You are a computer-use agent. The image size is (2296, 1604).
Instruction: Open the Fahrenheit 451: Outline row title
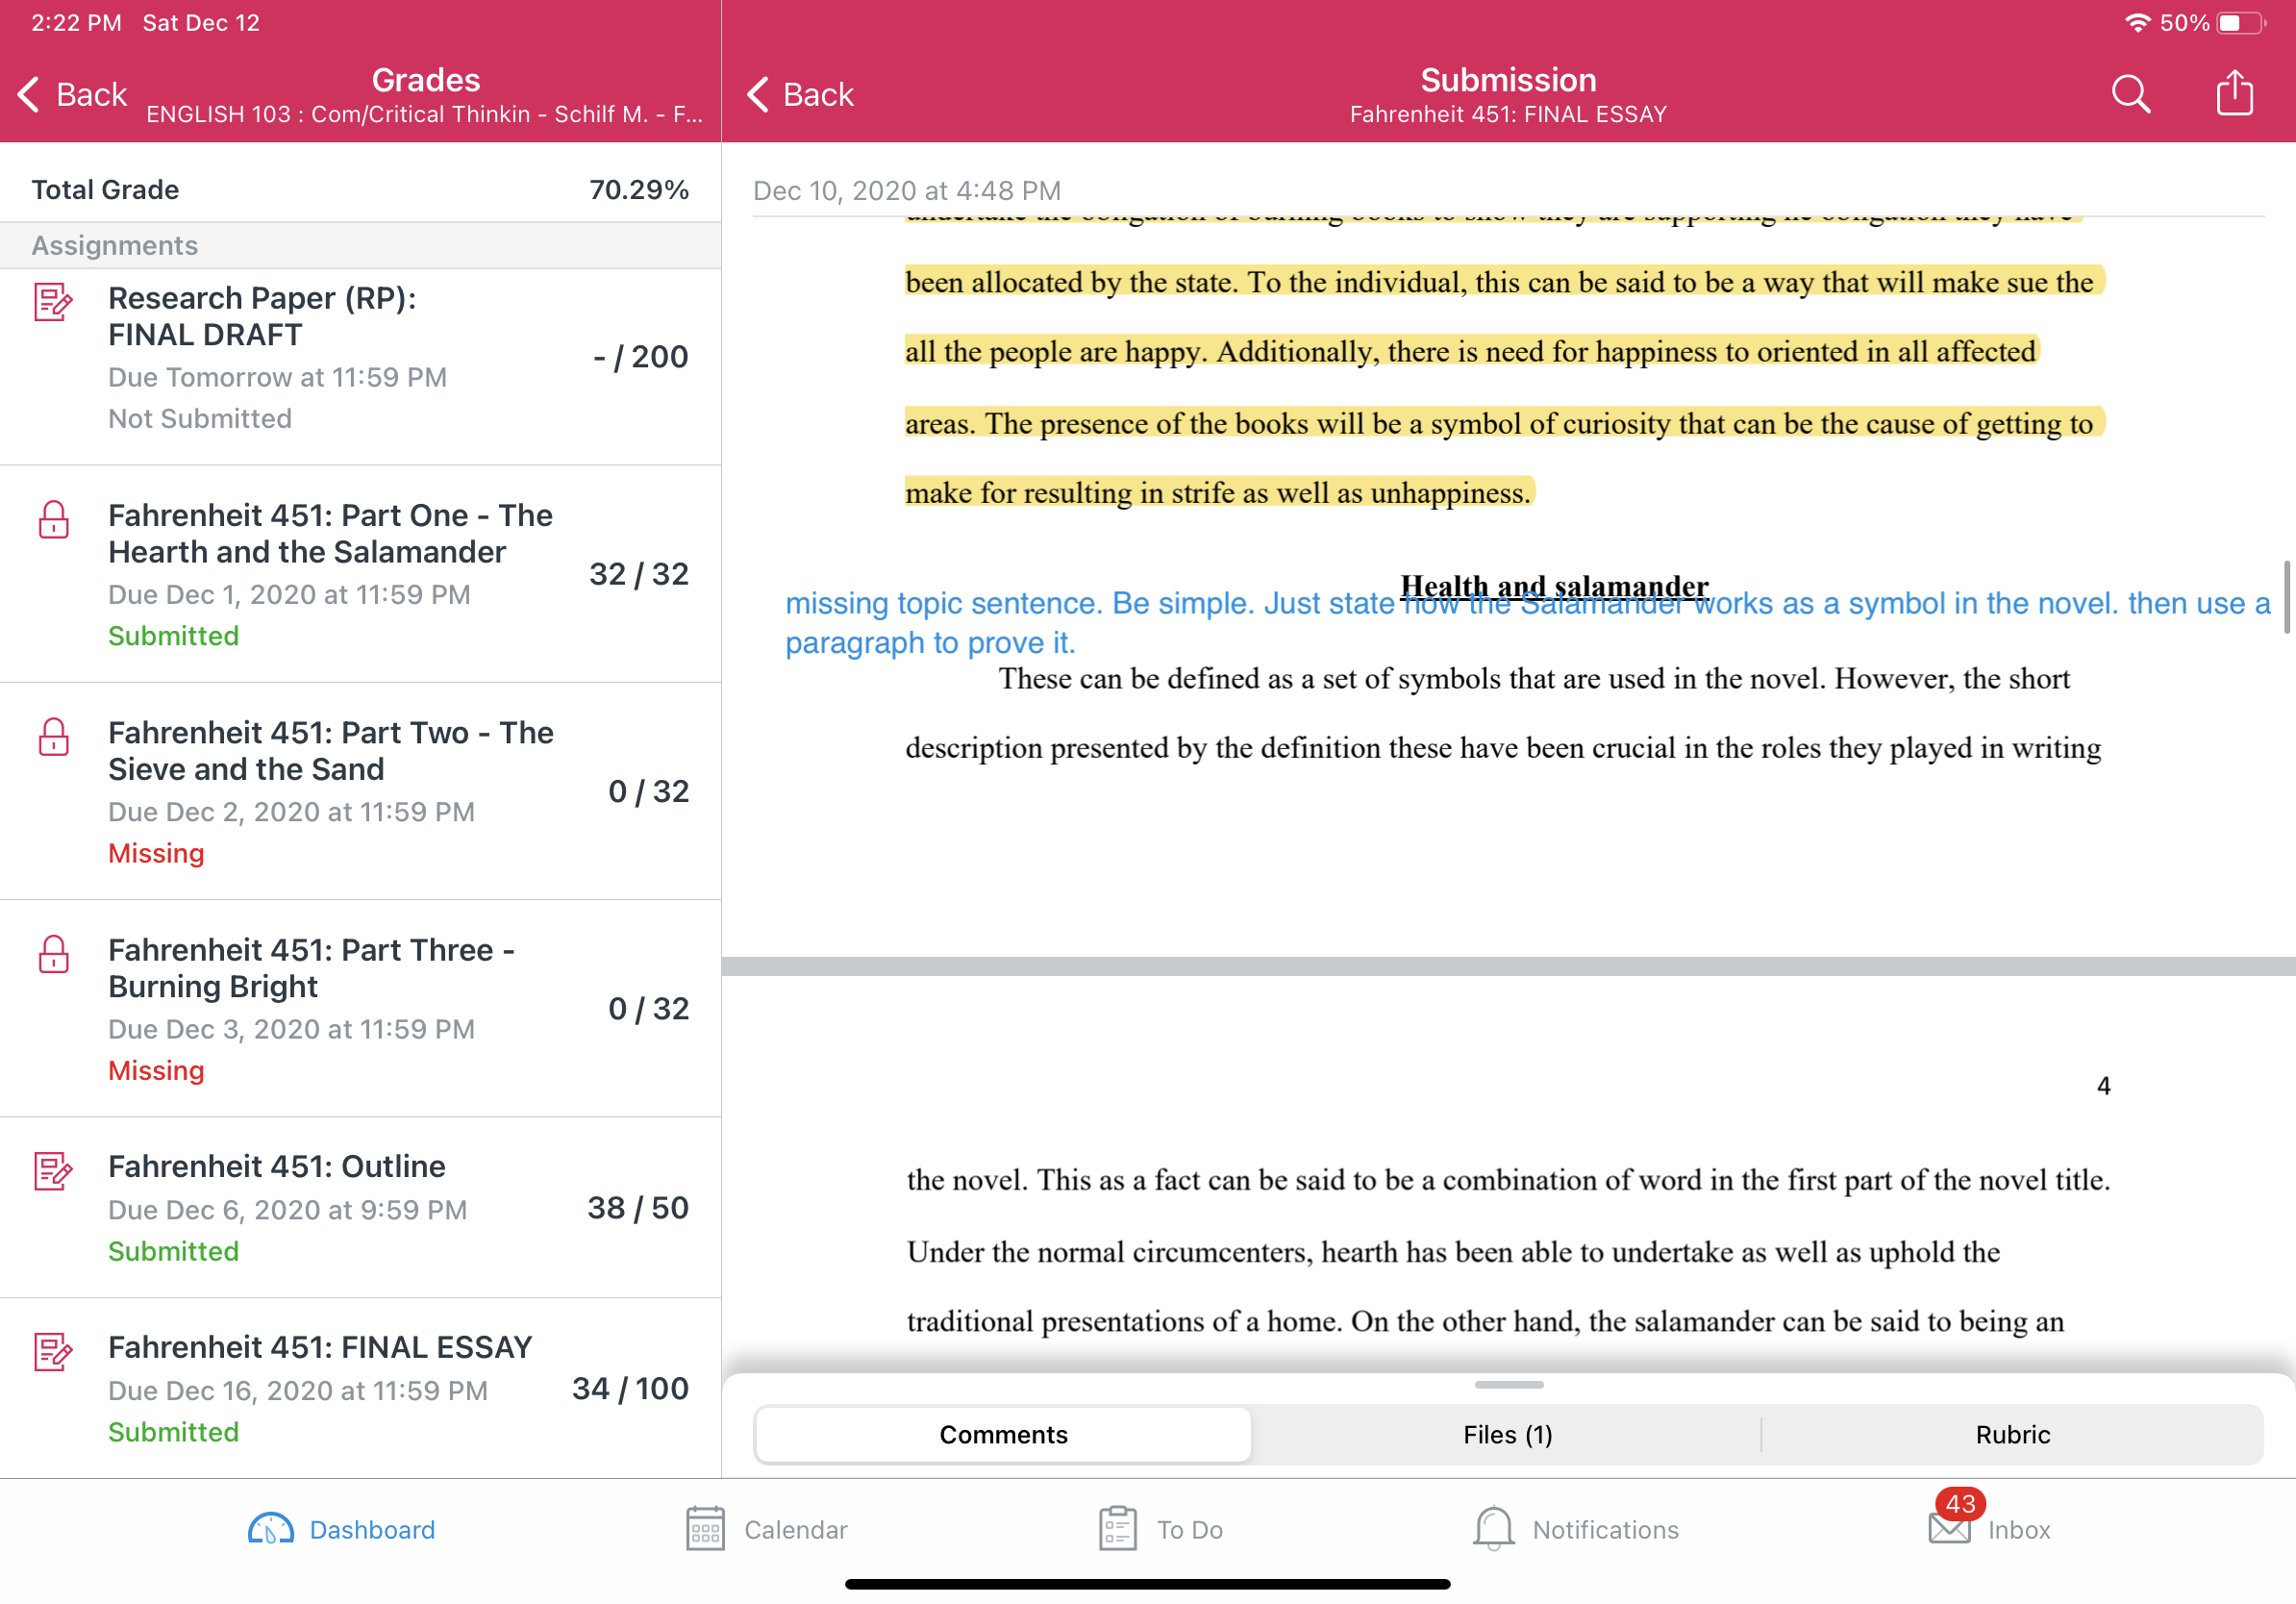click(277, 1166)
